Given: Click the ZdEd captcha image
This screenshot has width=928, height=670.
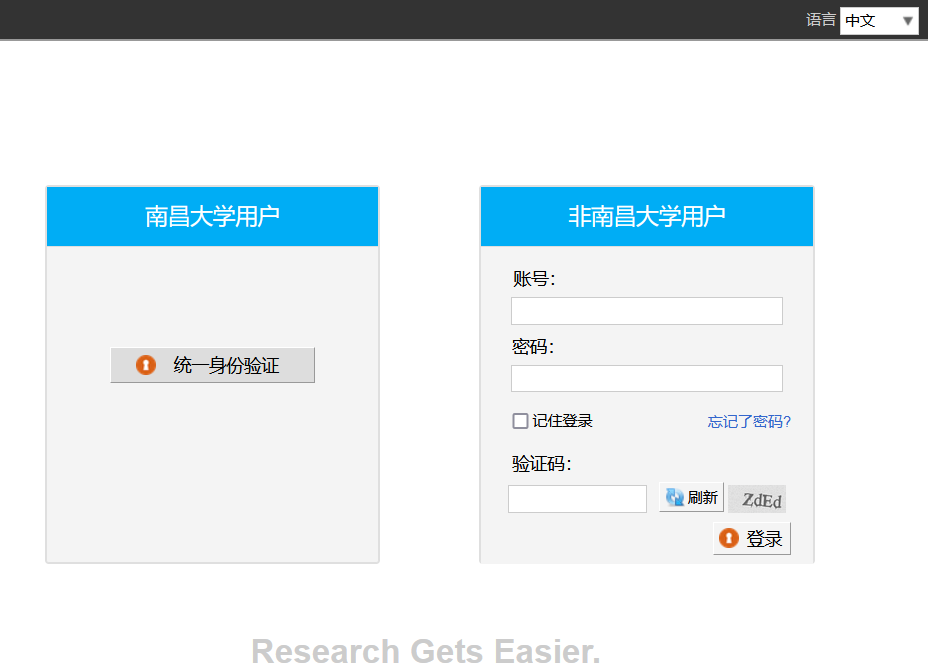Looking at the screenshot, I should tap(758, 499).
